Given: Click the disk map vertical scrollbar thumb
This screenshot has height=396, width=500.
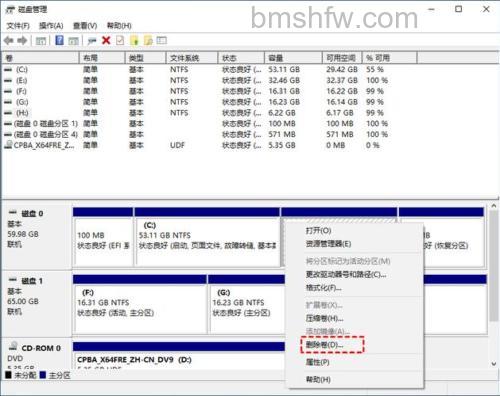Looking at the screenshot, I should pos(494,266).
